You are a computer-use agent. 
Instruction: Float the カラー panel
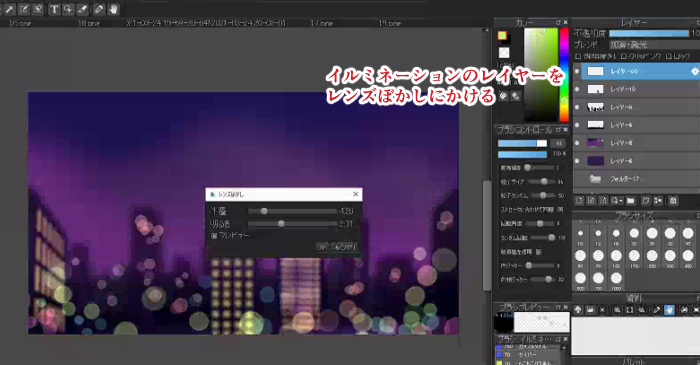click(x=558, y=22)
